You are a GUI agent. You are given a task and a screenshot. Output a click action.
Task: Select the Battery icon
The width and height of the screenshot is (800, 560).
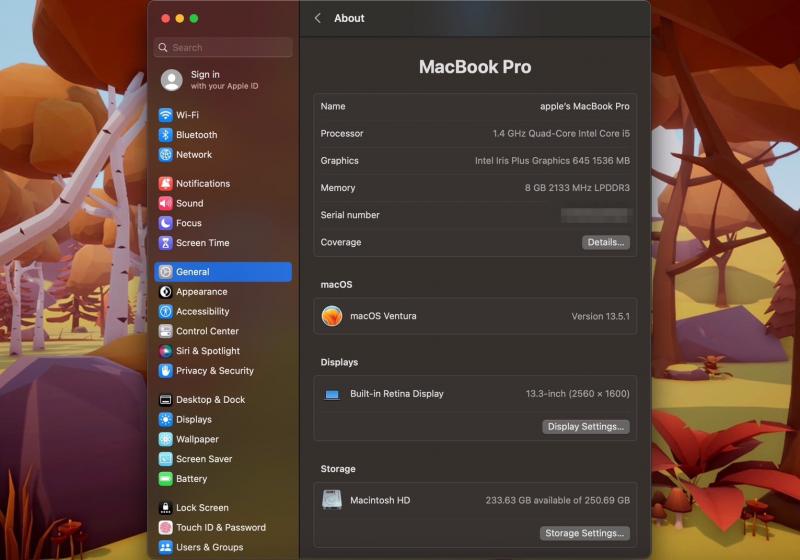point(165,479)
